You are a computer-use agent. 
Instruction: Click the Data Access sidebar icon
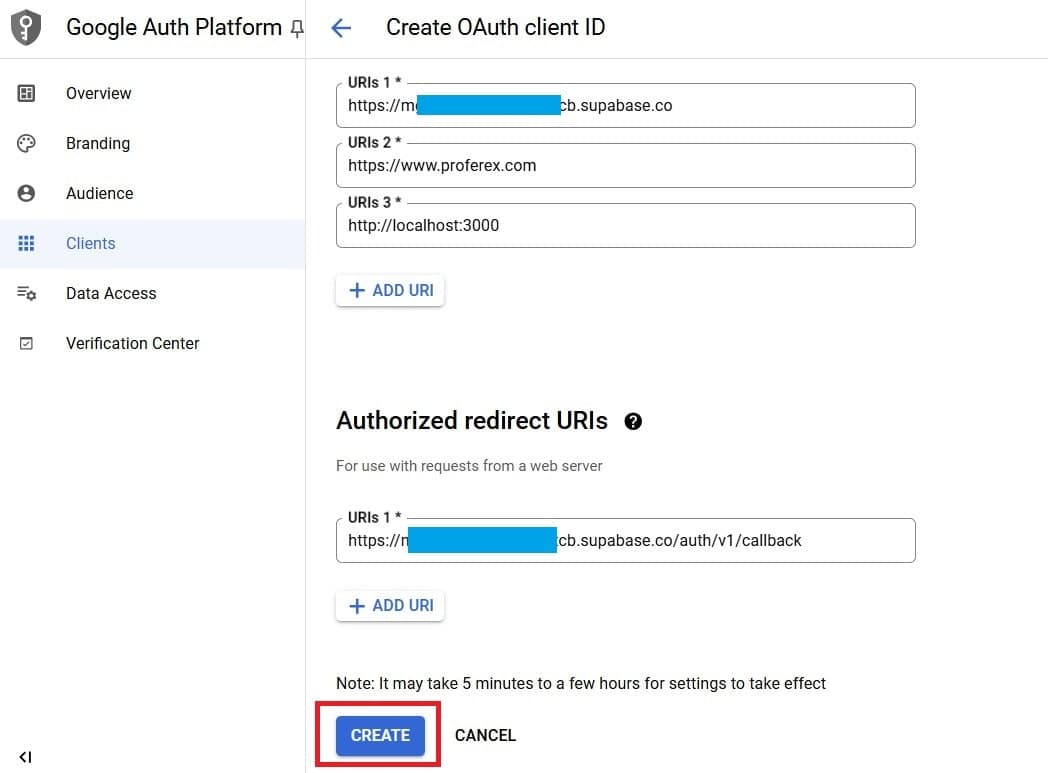tap(27, 293)
